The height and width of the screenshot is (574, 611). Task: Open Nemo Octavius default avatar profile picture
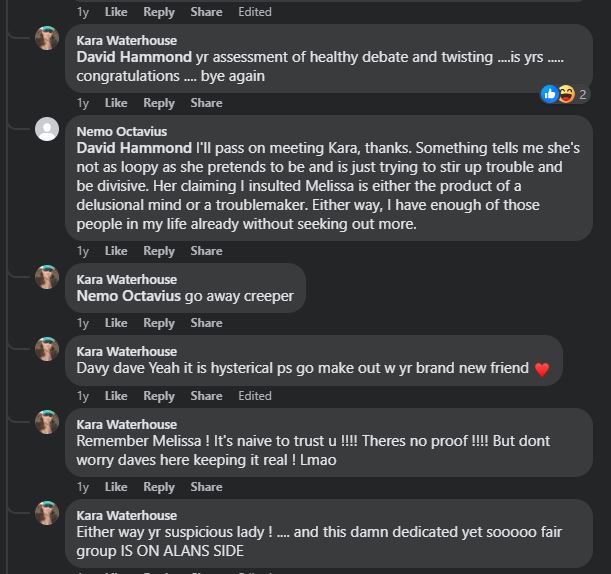point(47,129)
